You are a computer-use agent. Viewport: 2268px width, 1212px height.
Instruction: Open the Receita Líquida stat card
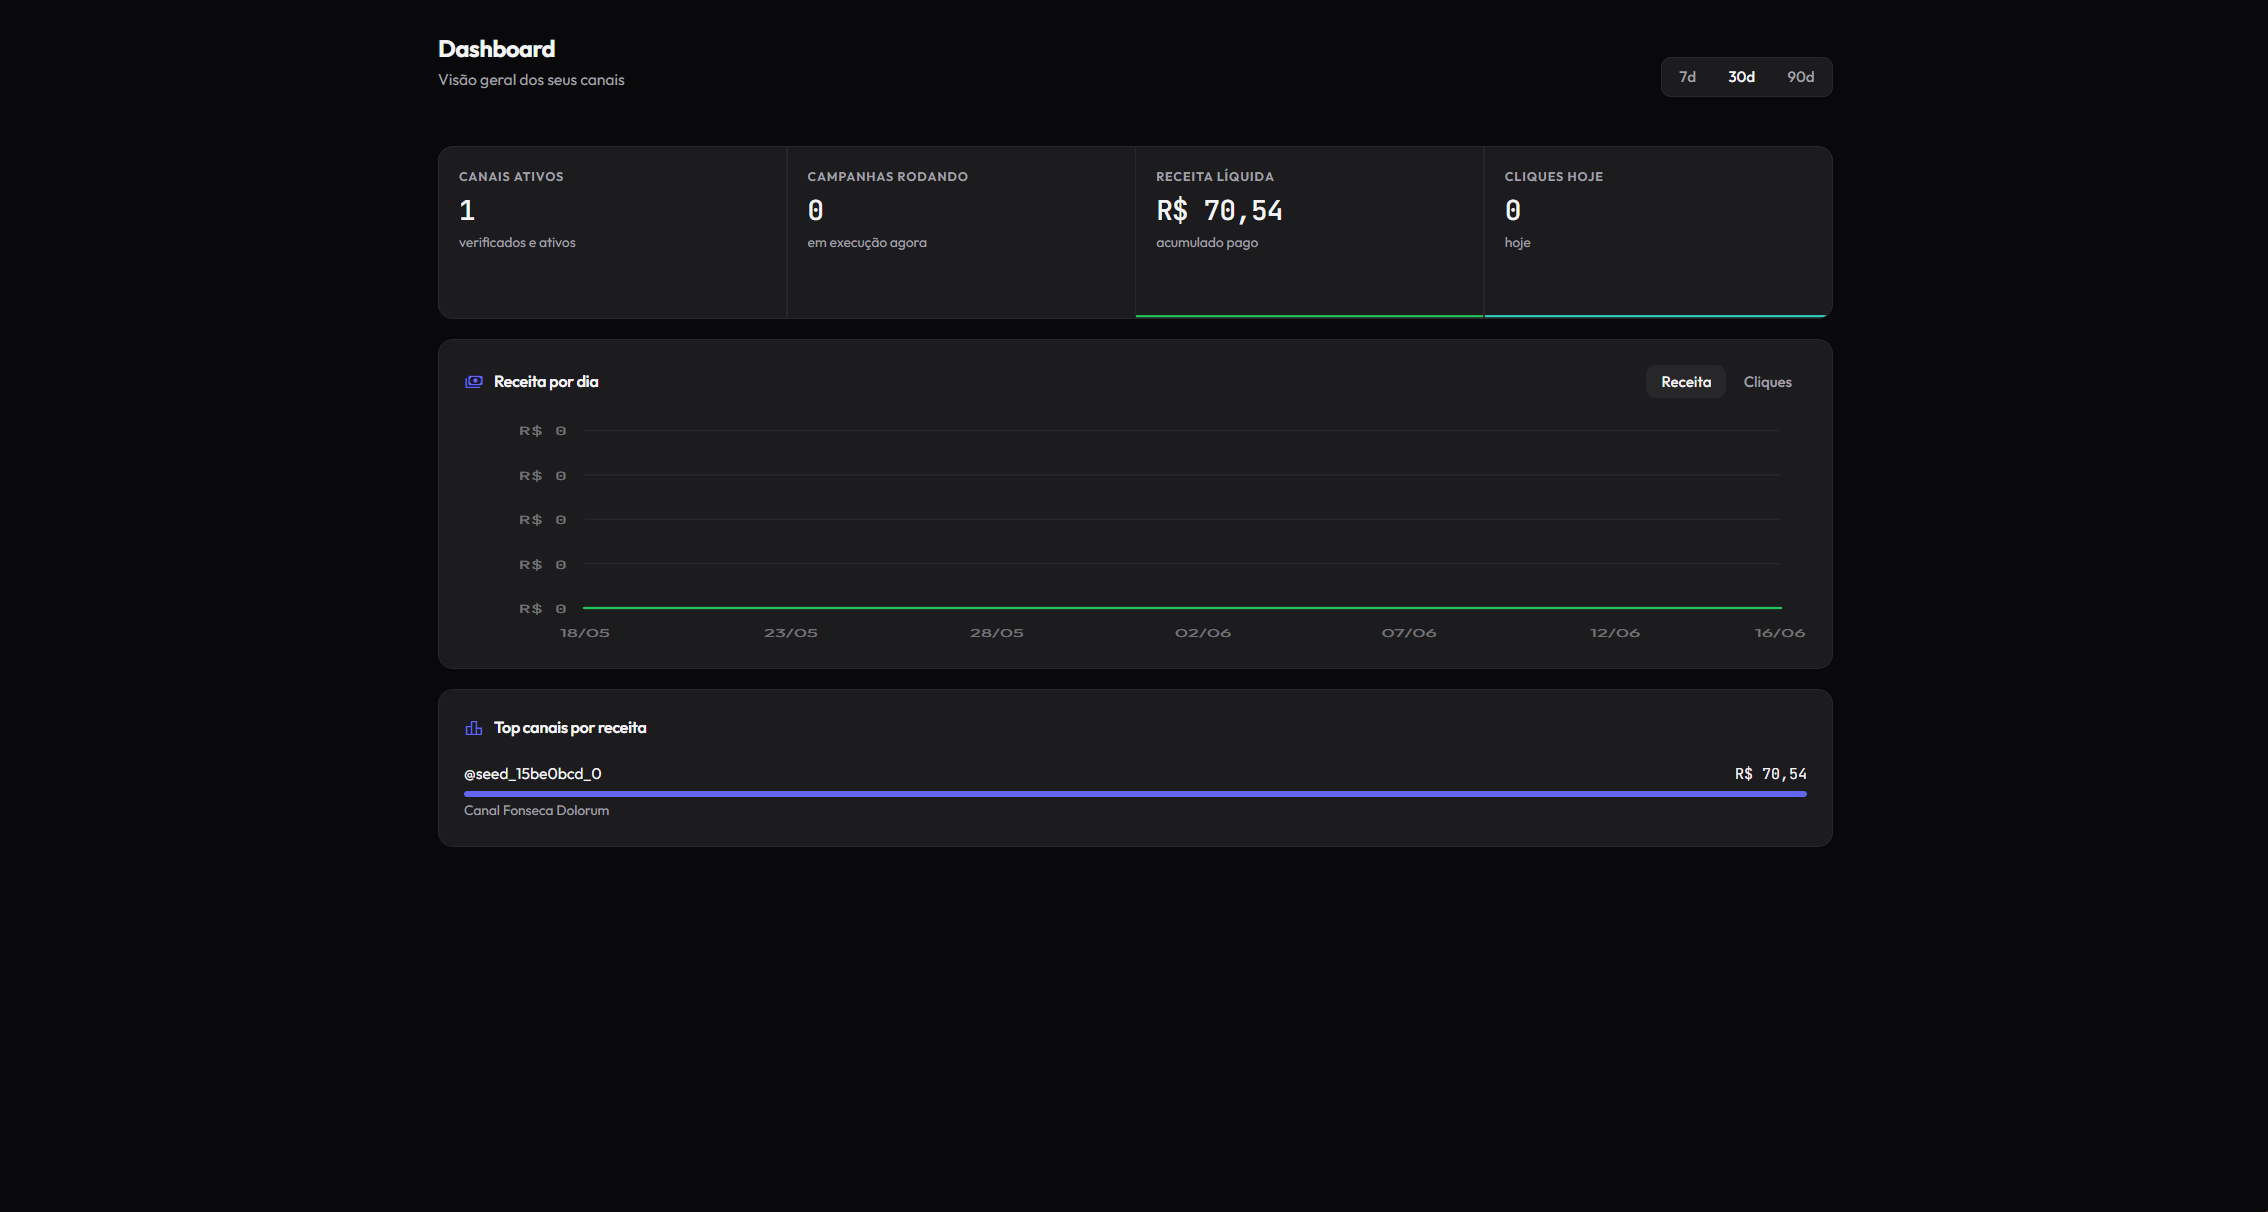pyautogui.click(x=1310, y=233)
